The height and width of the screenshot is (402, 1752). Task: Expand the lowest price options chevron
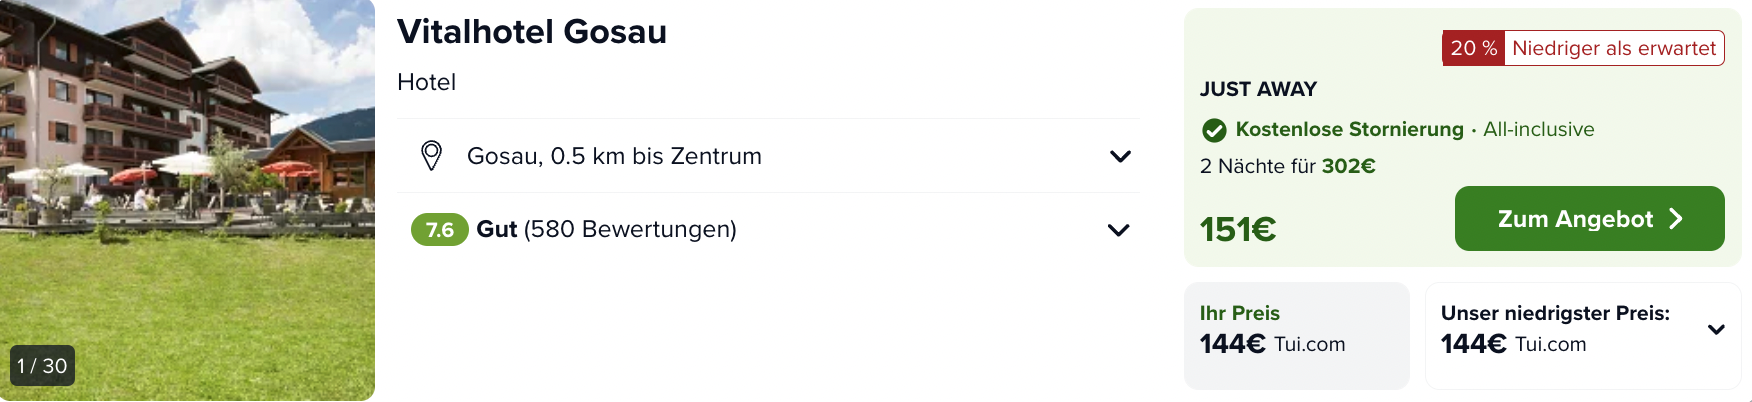point(1716,329)
